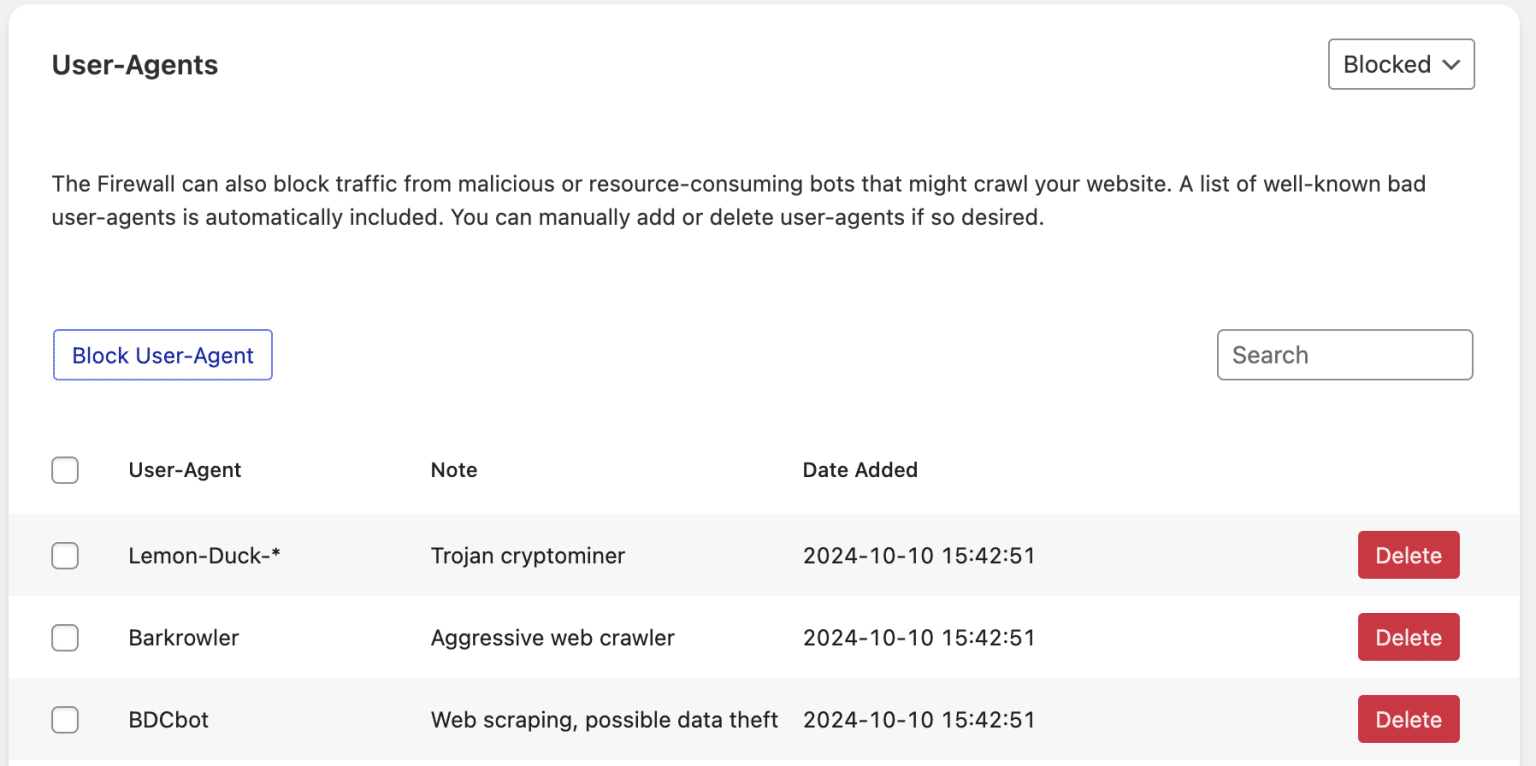
Task: Click the Note column header
Action: 454,470
